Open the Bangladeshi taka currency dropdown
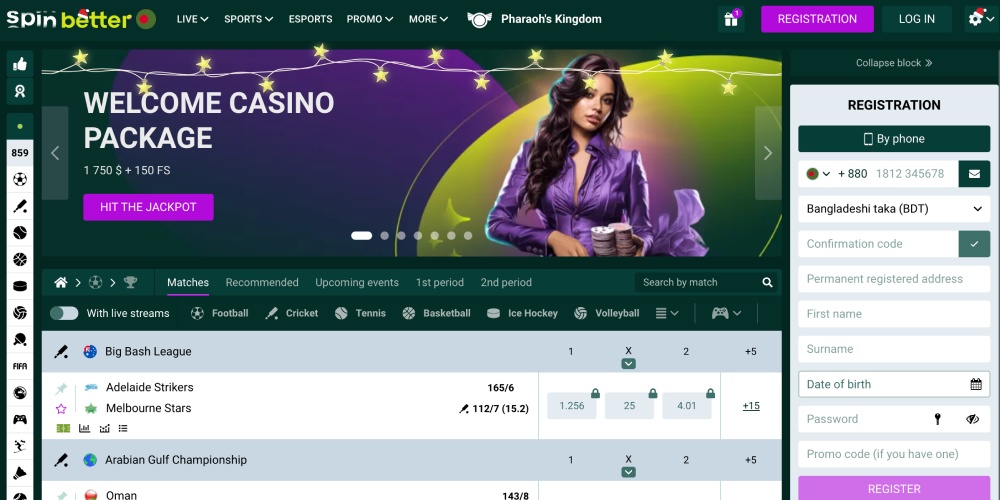Screen dimensions: 1000x500 (893, 209)
